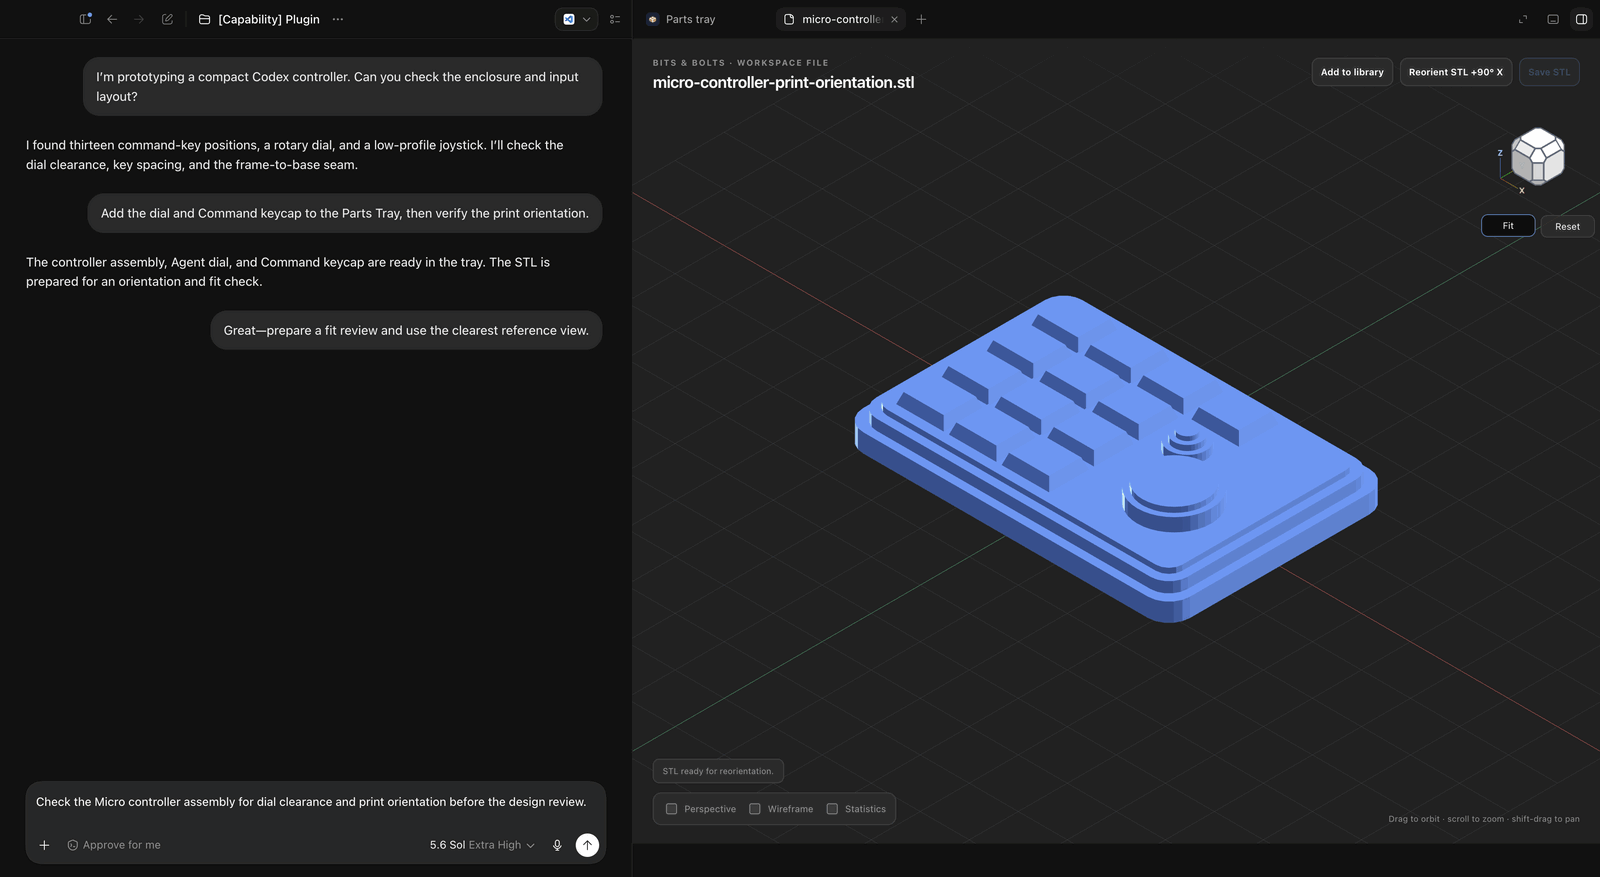Click the blue controller model in the viewport
This screenshot has width=1600, height=877.
1115,460
